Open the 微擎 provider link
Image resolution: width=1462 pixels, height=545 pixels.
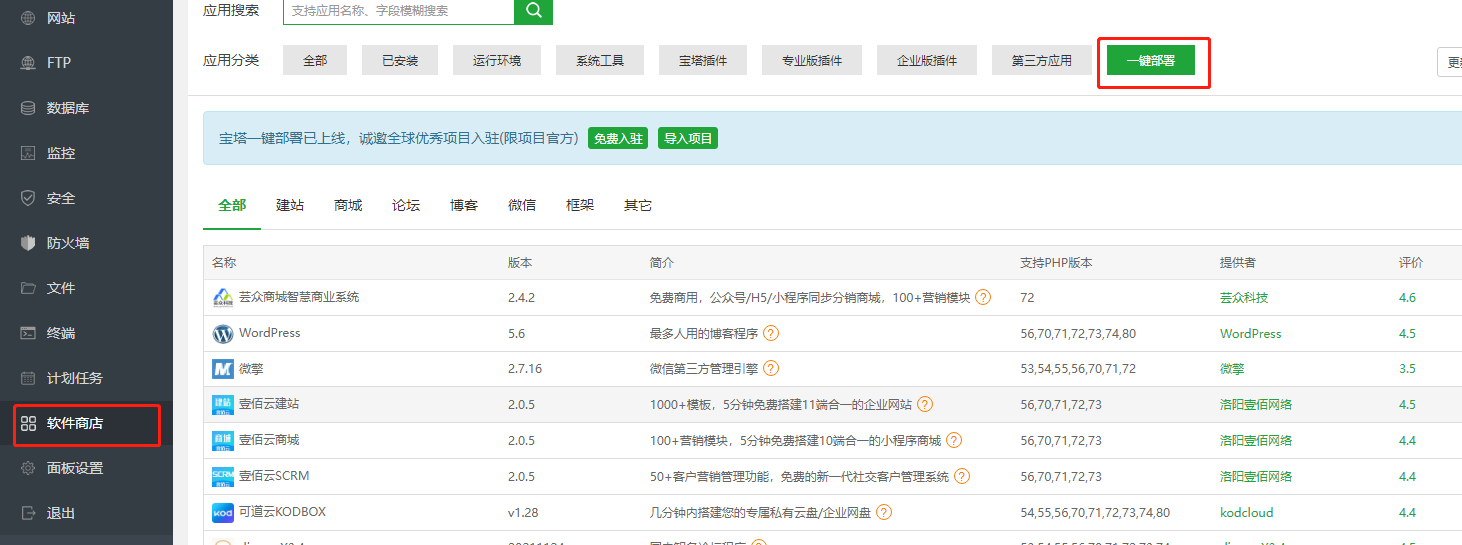[x=1232, y=369]
